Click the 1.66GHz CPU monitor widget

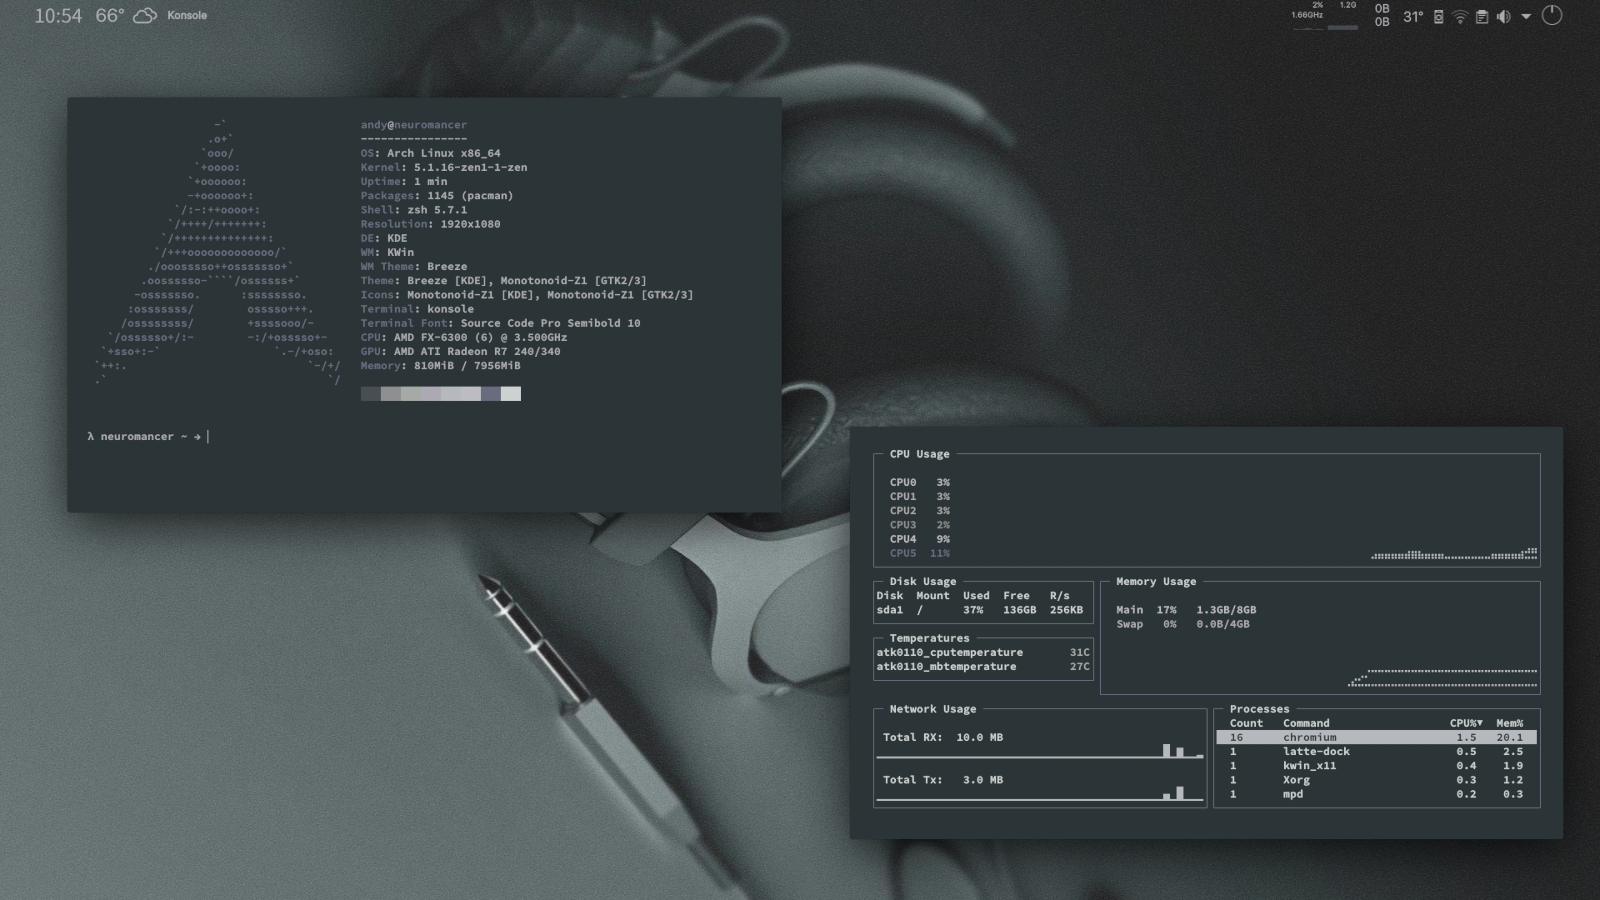coord(1307,15)
